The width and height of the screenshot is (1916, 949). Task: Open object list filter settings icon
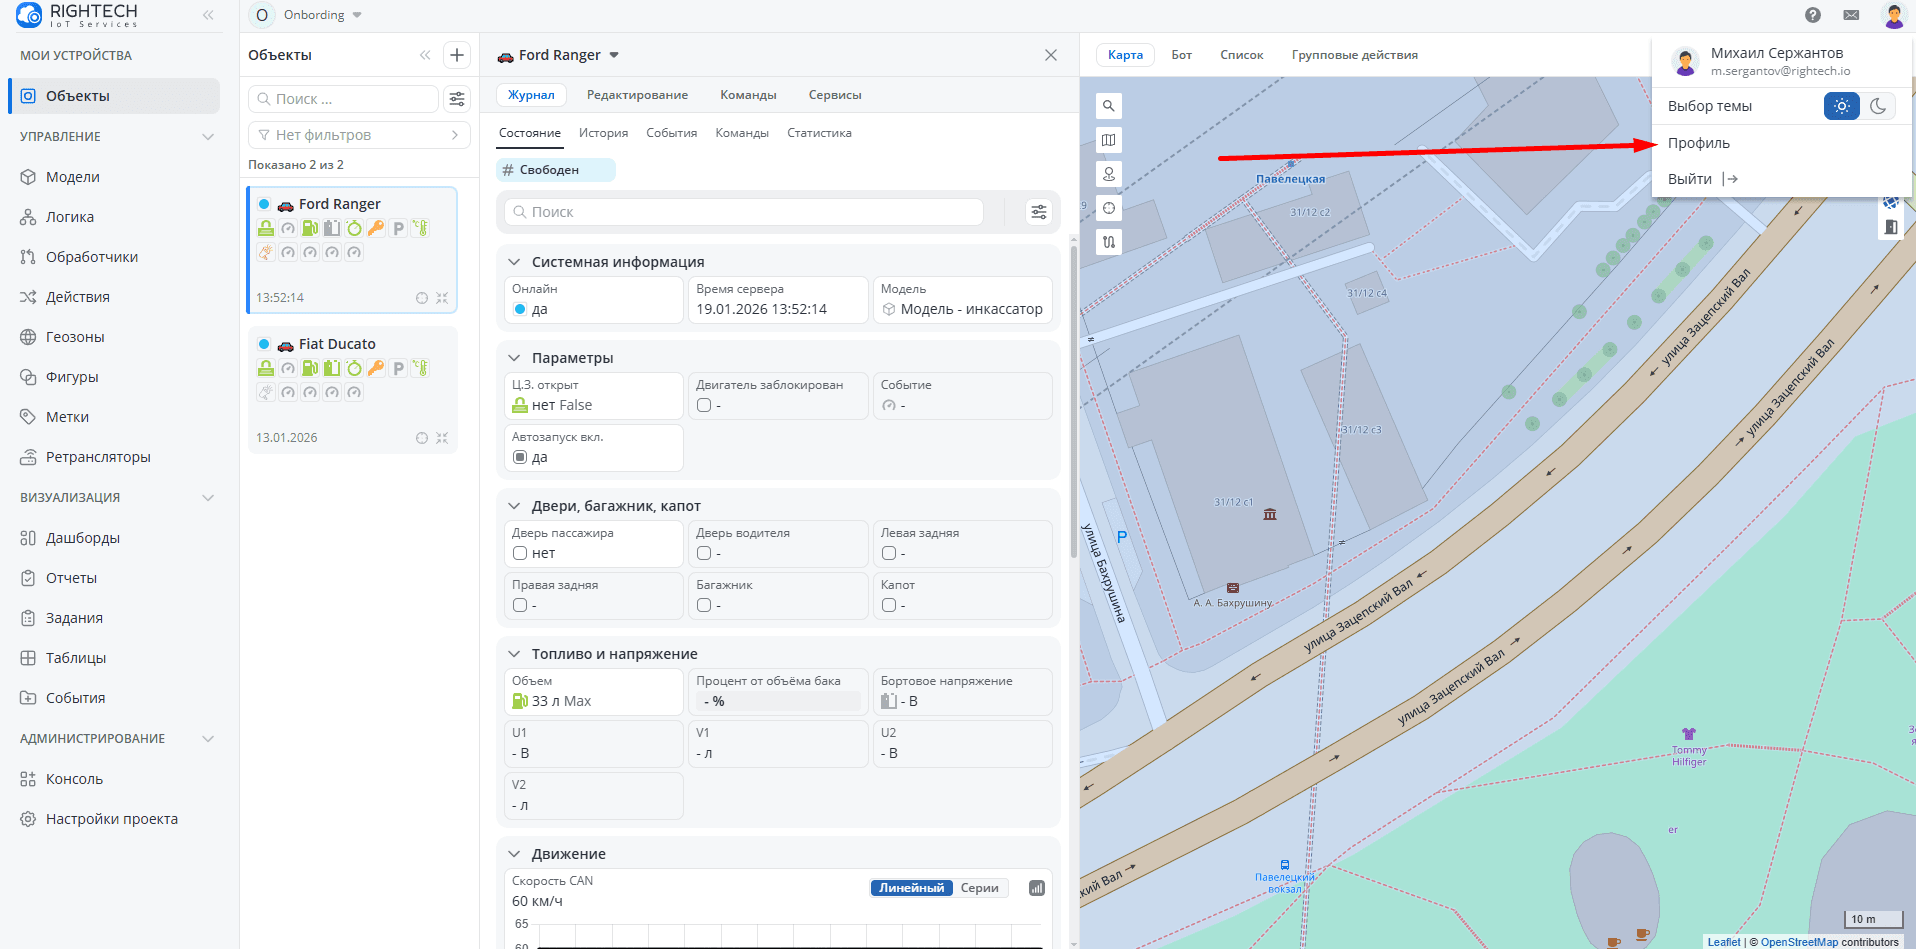(x=457, y=99)
